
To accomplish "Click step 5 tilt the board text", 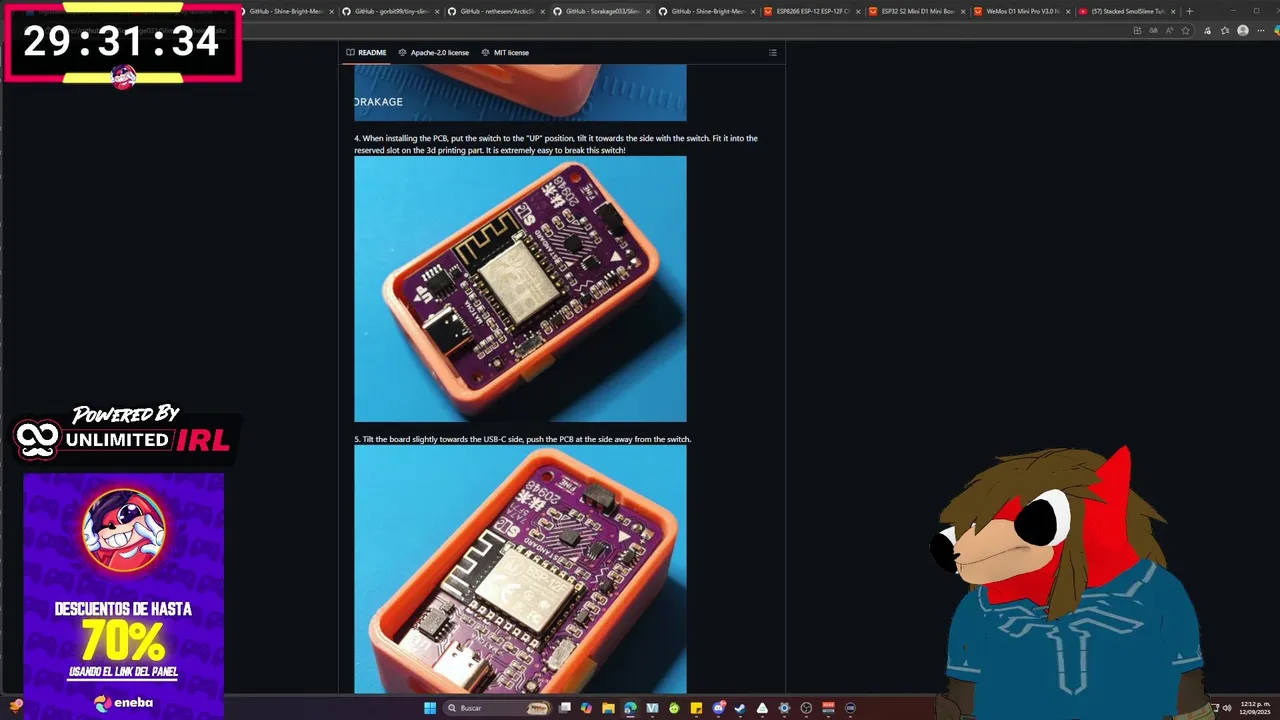I will tap(522, 439).
